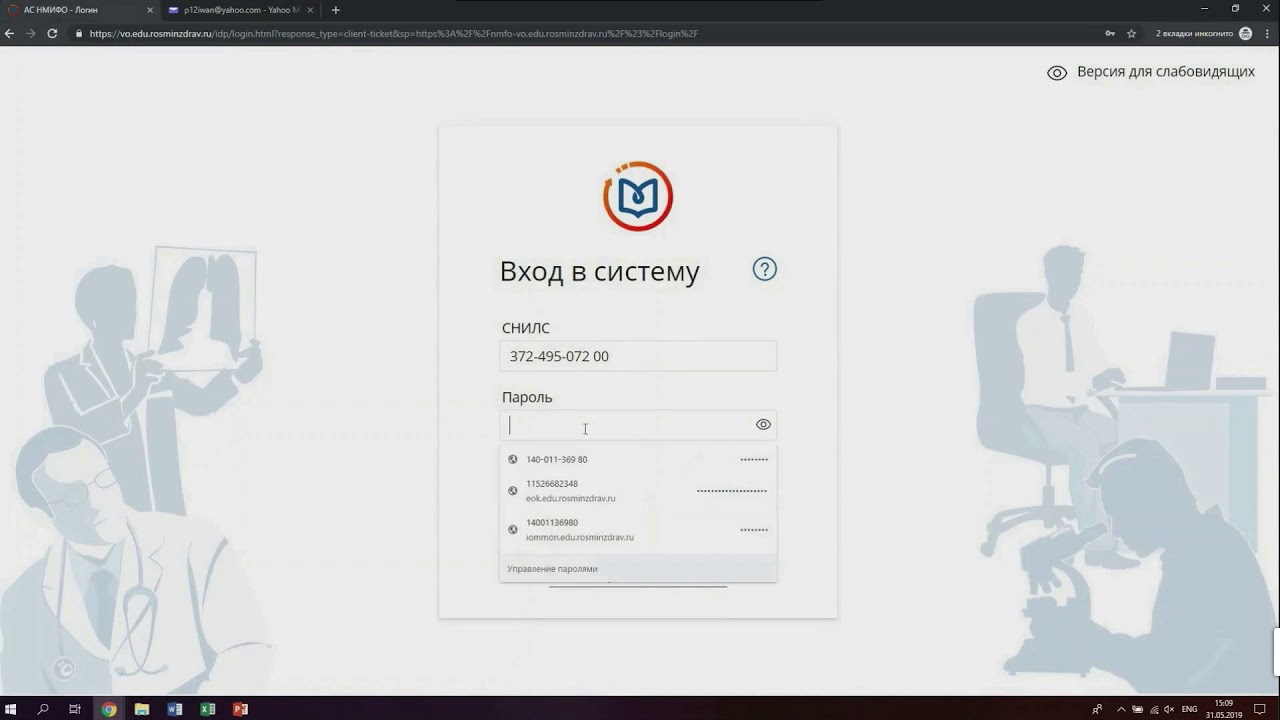1280x720 pixels.
Task: Focus the Пароль password field
Action: coord(638,425)
